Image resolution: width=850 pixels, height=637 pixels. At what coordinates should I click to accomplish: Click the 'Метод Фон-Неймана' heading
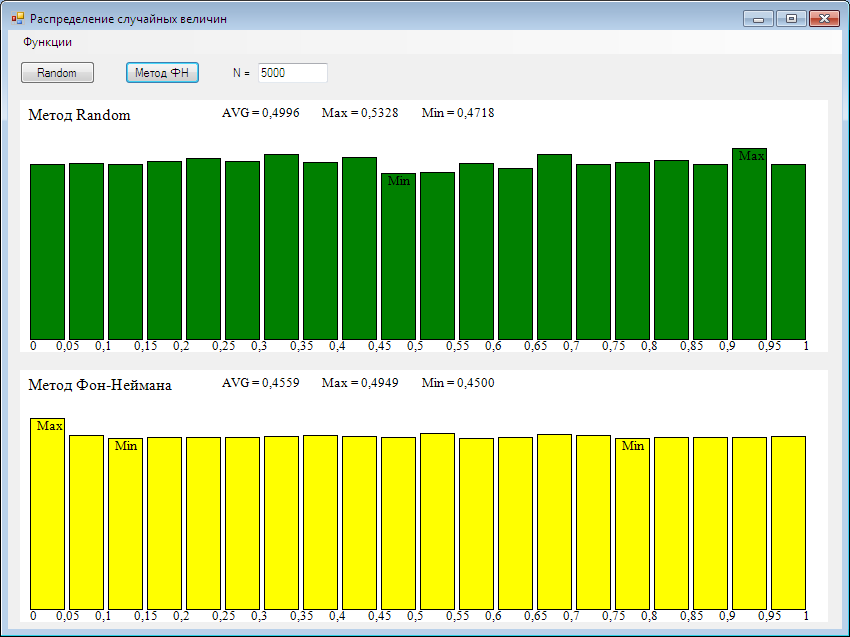coord(100,385)
